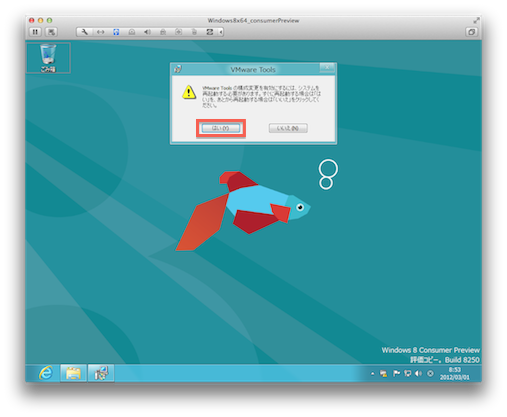
Task: Pause the virtual machine with the pause button
Action: click(35, 32)
